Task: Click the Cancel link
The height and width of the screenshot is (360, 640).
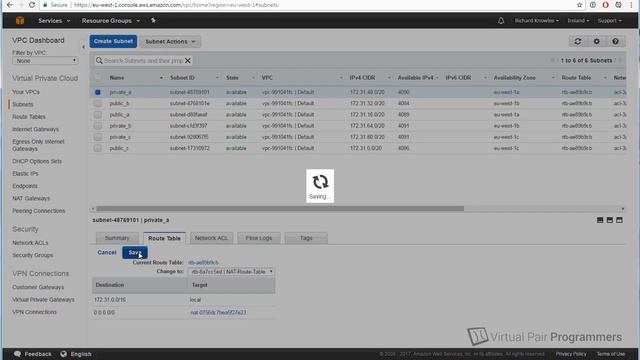Action: click(107, 253)
